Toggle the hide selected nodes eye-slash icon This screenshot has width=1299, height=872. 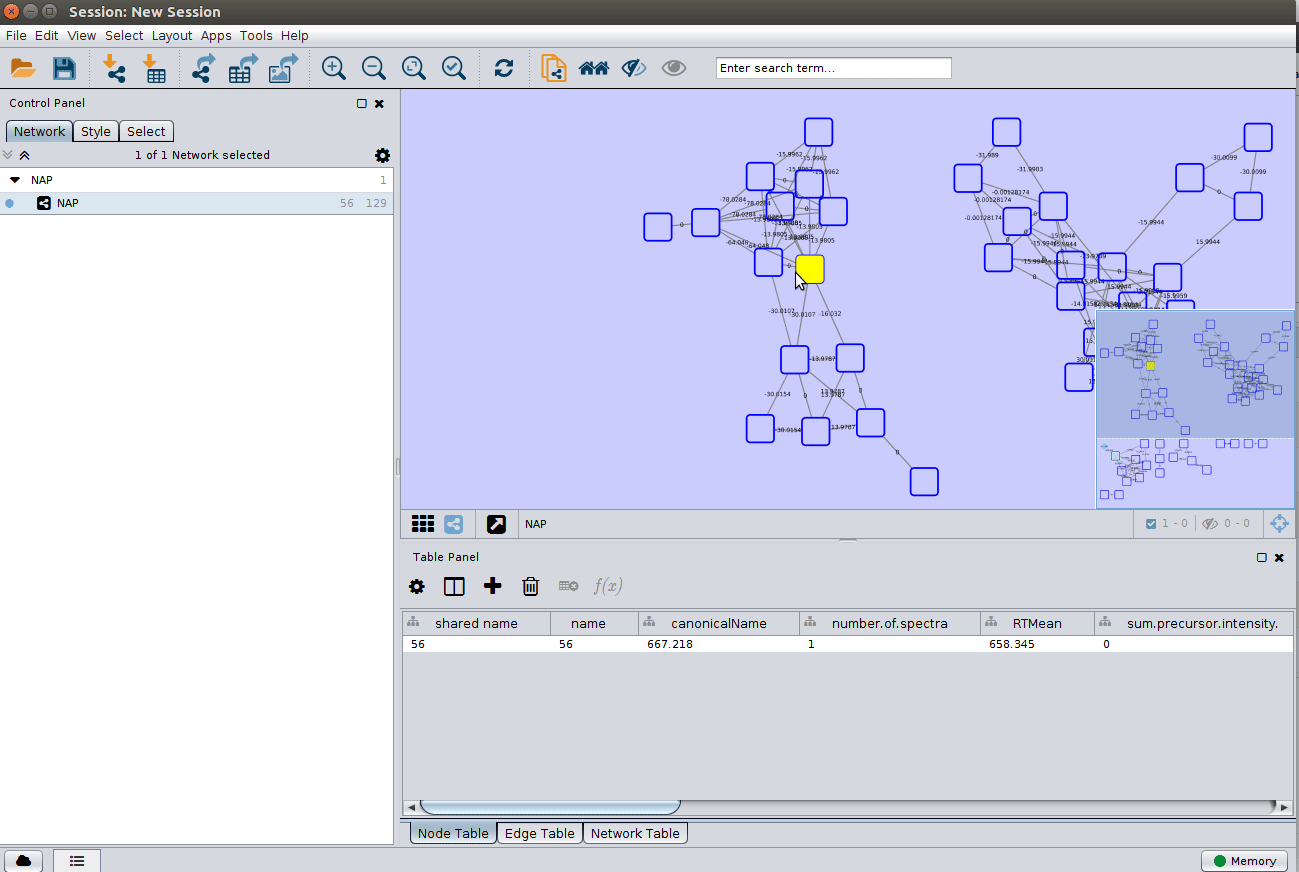tap(634, 68)
